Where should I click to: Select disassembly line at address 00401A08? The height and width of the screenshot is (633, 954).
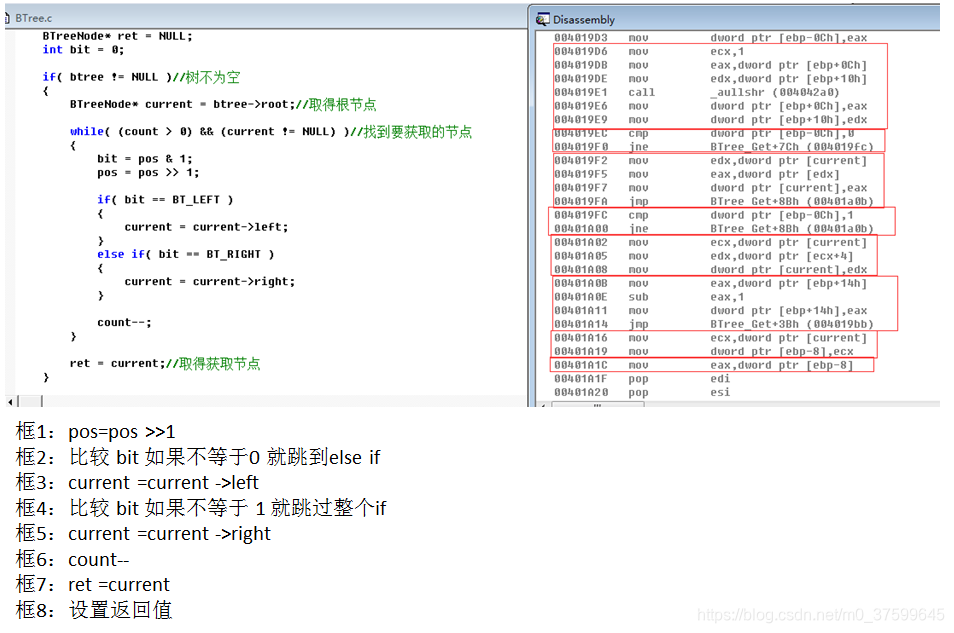tap(710, 270)
